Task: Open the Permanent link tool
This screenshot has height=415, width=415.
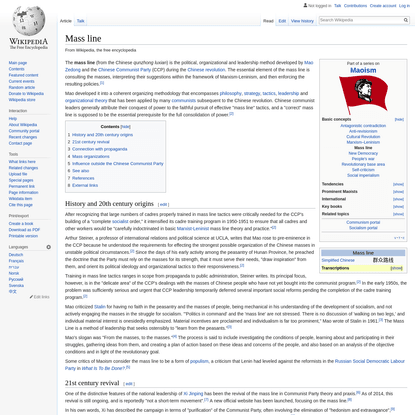Action: 22,186
